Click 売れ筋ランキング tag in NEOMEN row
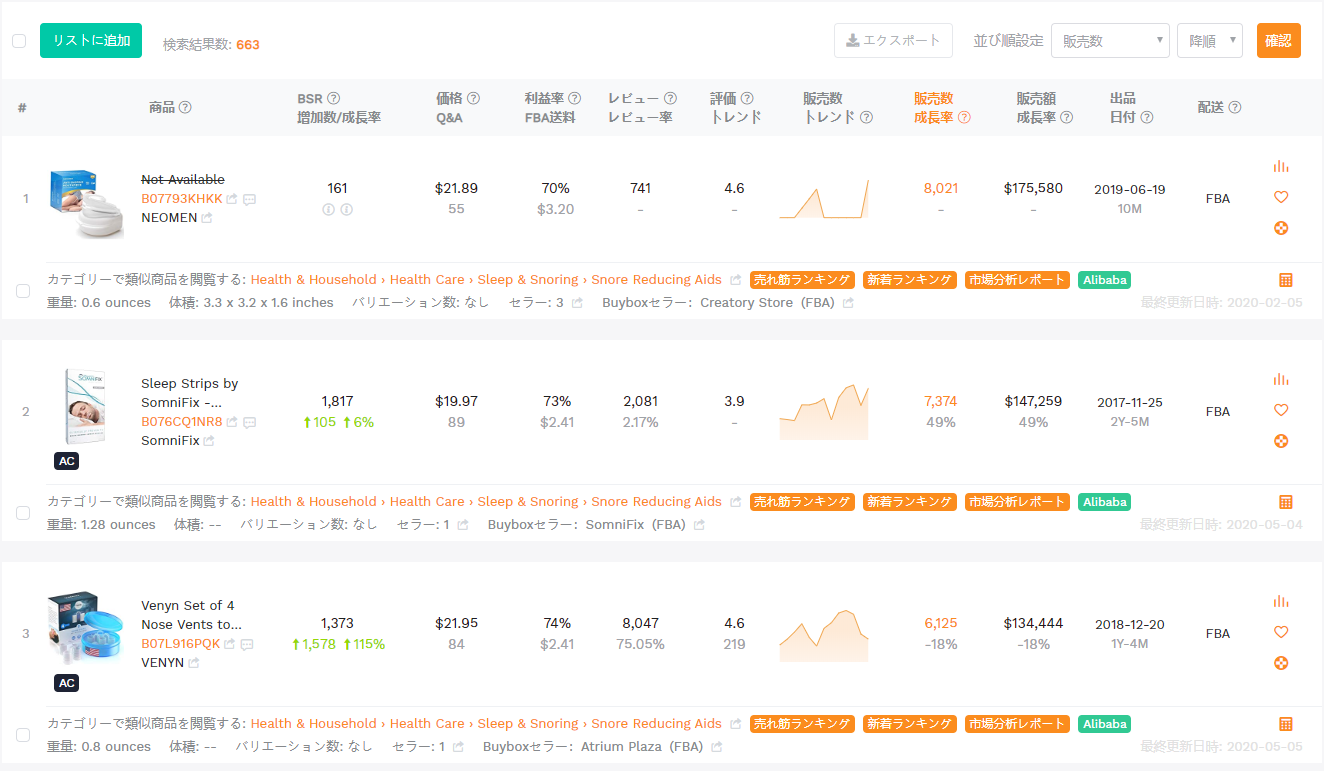The width and height of the screenshot is (1324, 771). coord(802,280)
